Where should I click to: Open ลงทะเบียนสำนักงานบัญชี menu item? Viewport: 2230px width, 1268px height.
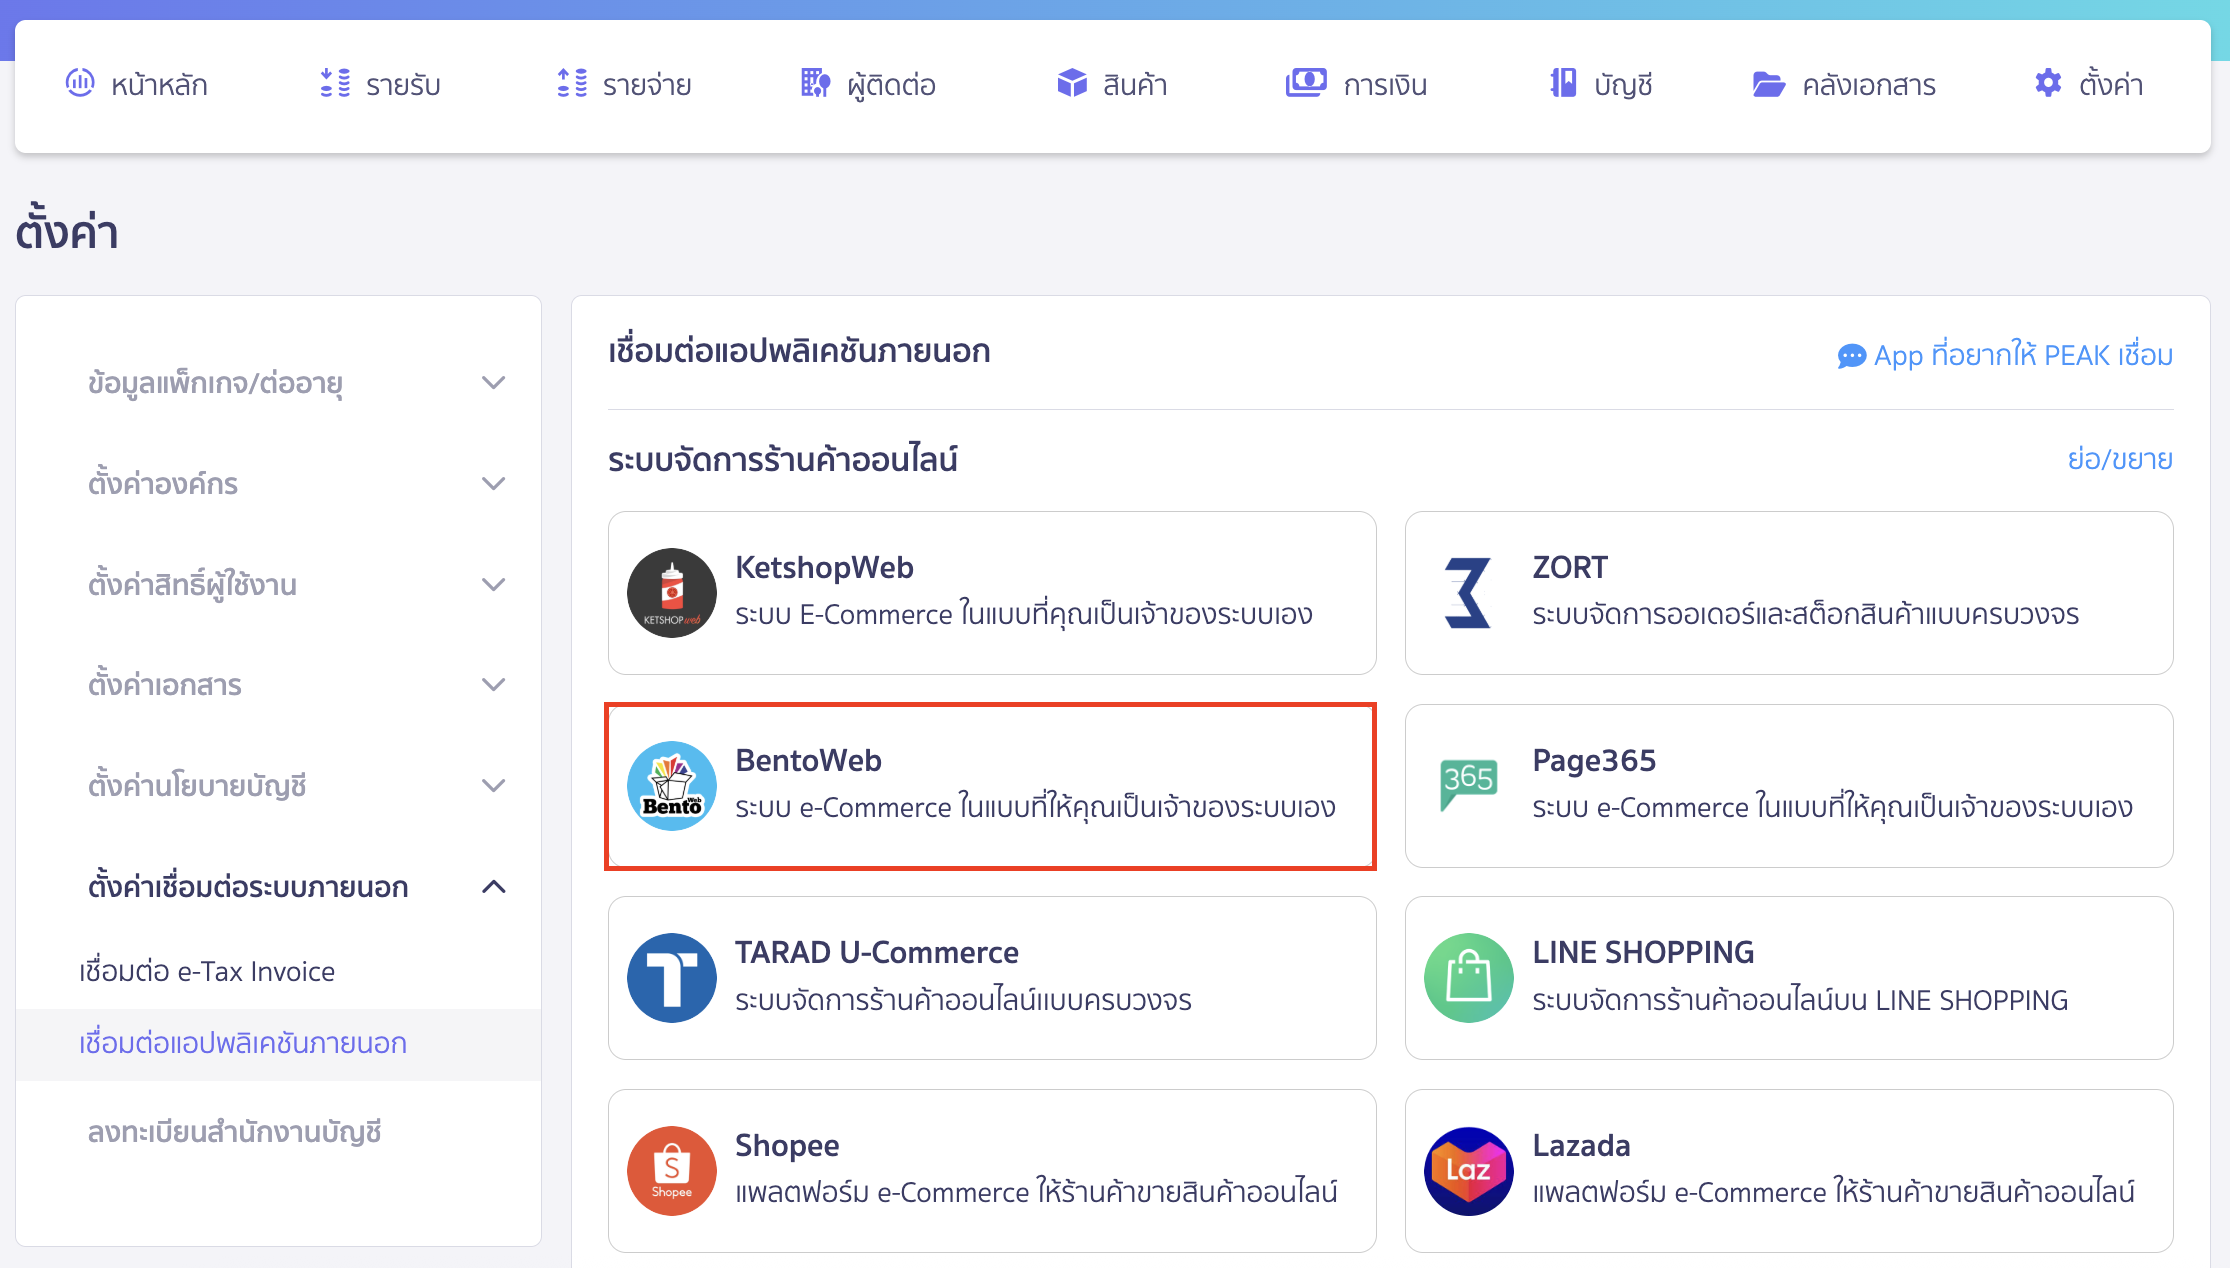tap(233, 1131)
